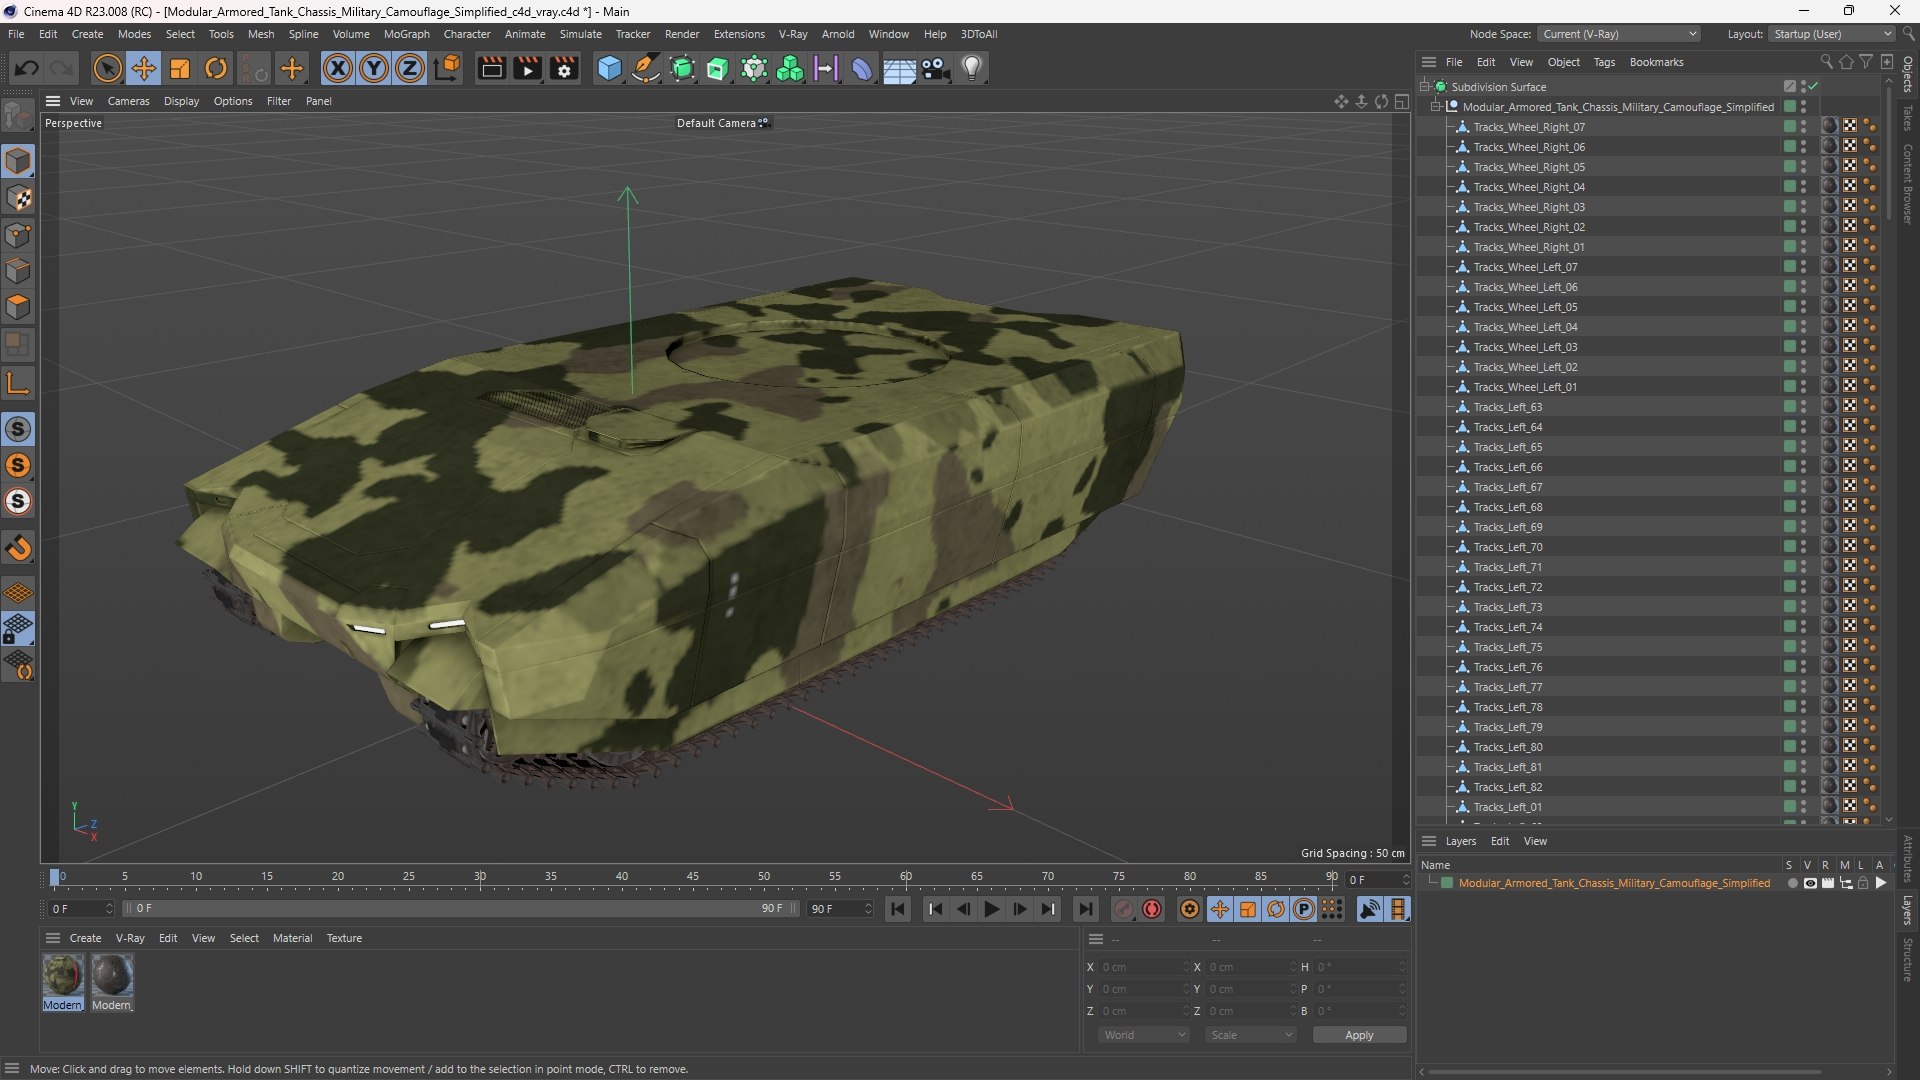Image resolution: width=1920 pixels, height=1080 pixels.
Task: Select Tracks_Wheel_Left_01 object
Action: tap(1525, 387)
